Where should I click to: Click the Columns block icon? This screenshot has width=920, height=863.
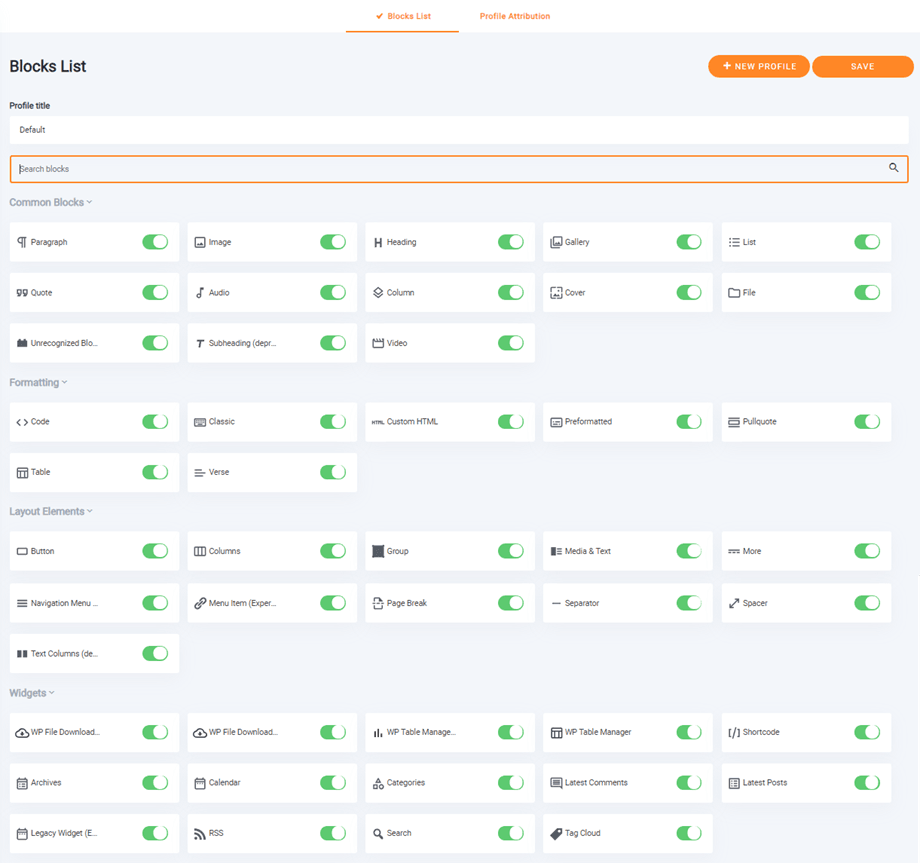point(200,551)
